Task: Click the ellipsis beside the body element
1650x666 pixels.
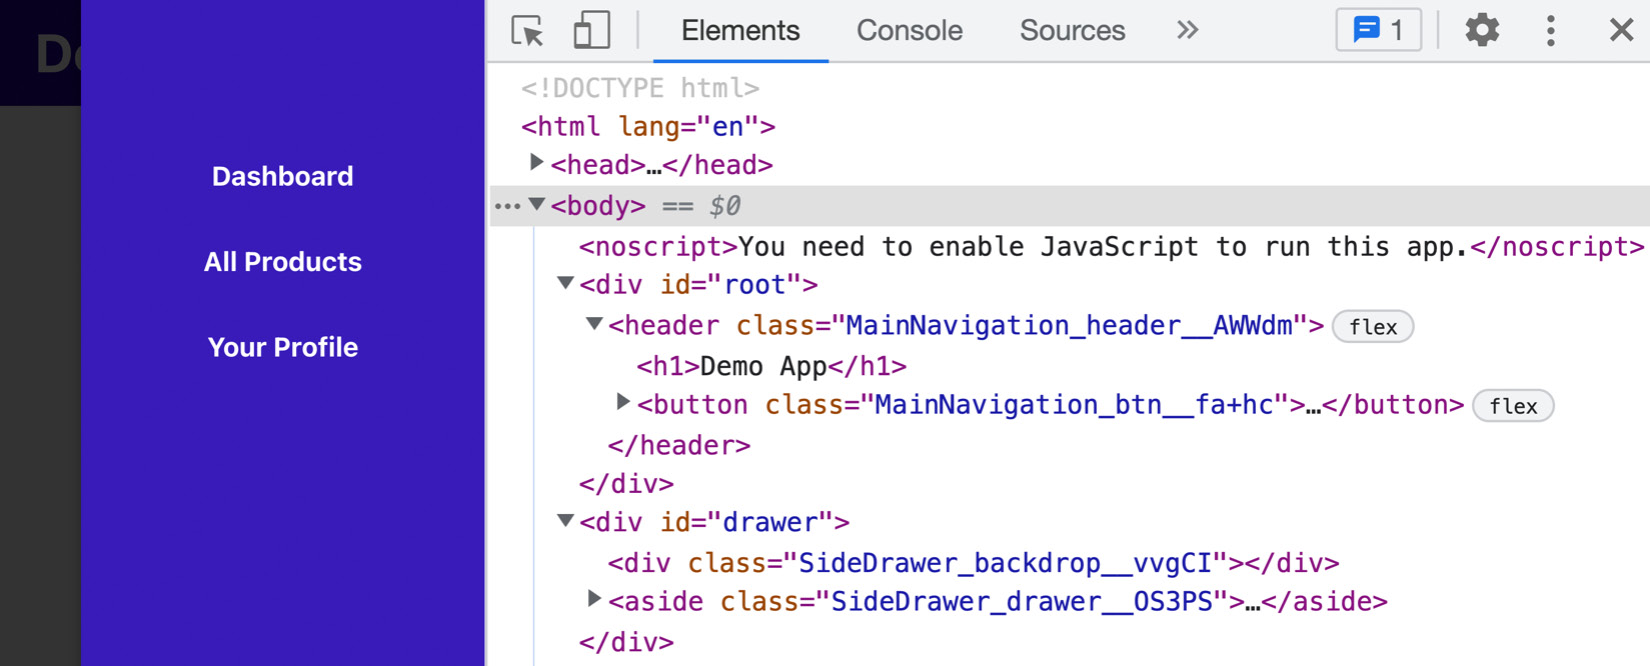Action: [507, 207]
